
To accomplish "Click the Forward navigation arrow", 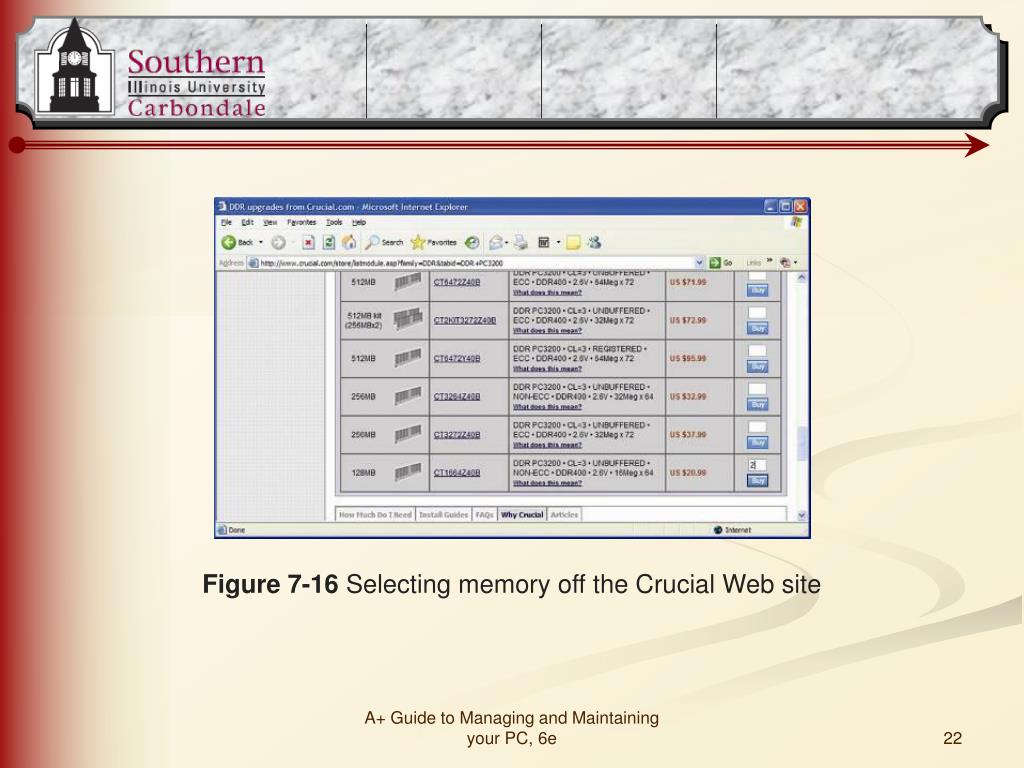I will 278,242.
